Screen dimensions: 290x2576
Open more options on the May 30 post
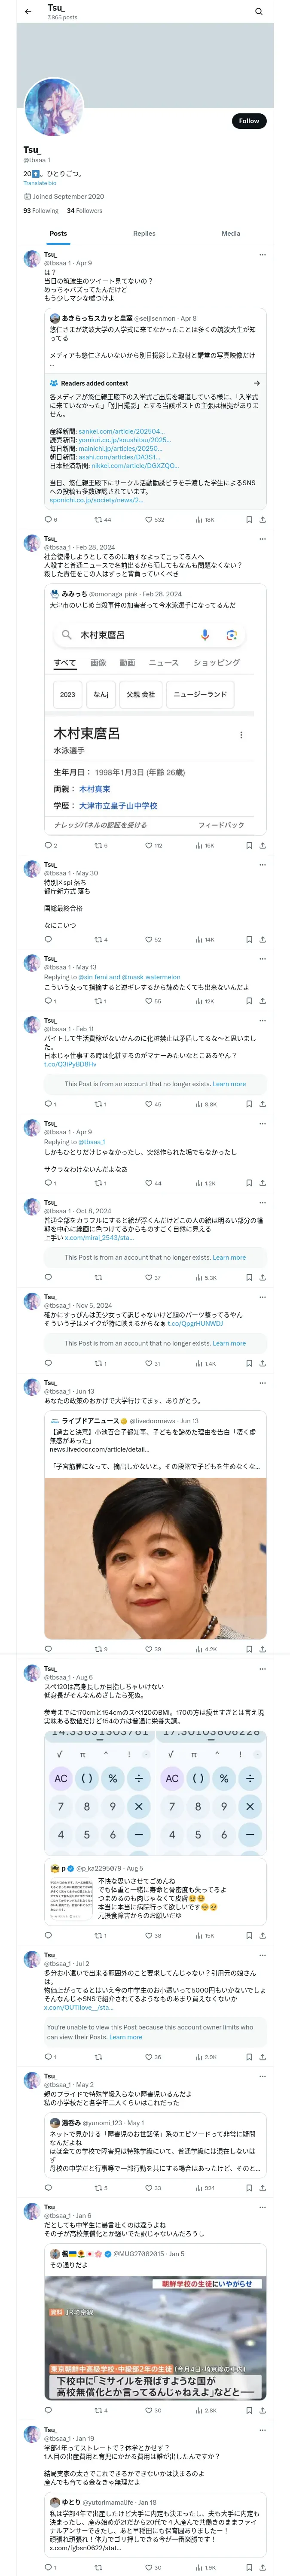tap(262, 864)
